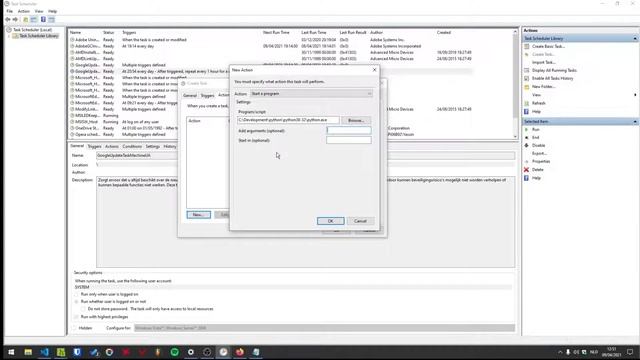Collapse the Selected Item actions section

coord(635,122)
